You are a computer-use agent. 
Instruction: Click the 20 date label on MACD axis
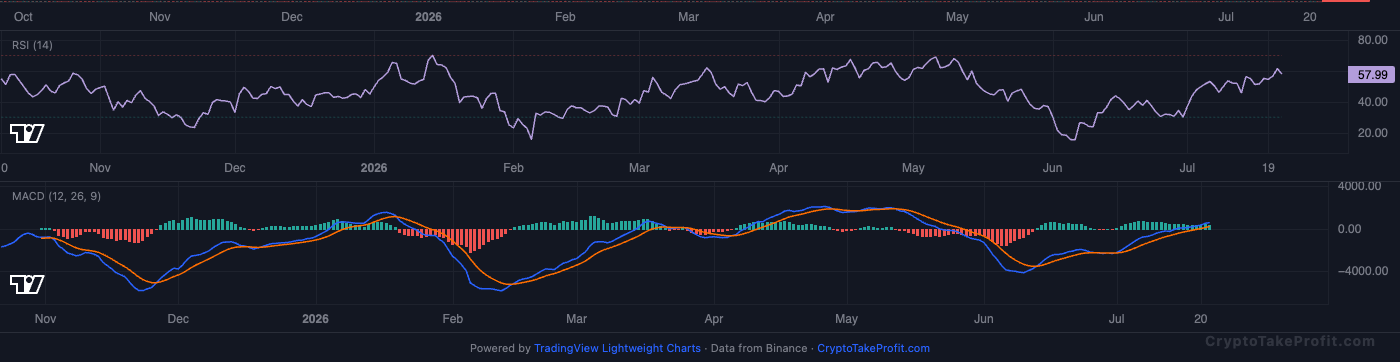[1202, 319]
